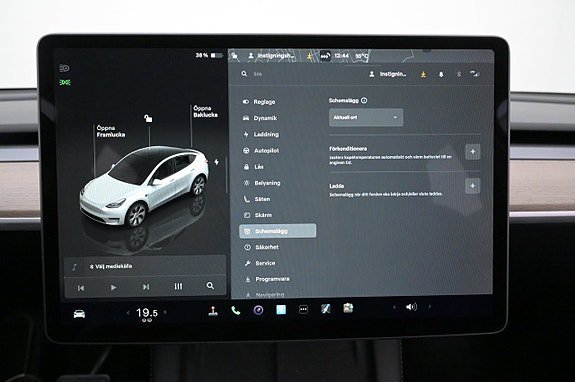Viewport: 575px width, 382px height.
Task: Tap the 13:44 clock in status bar
Action: [341, 56]
